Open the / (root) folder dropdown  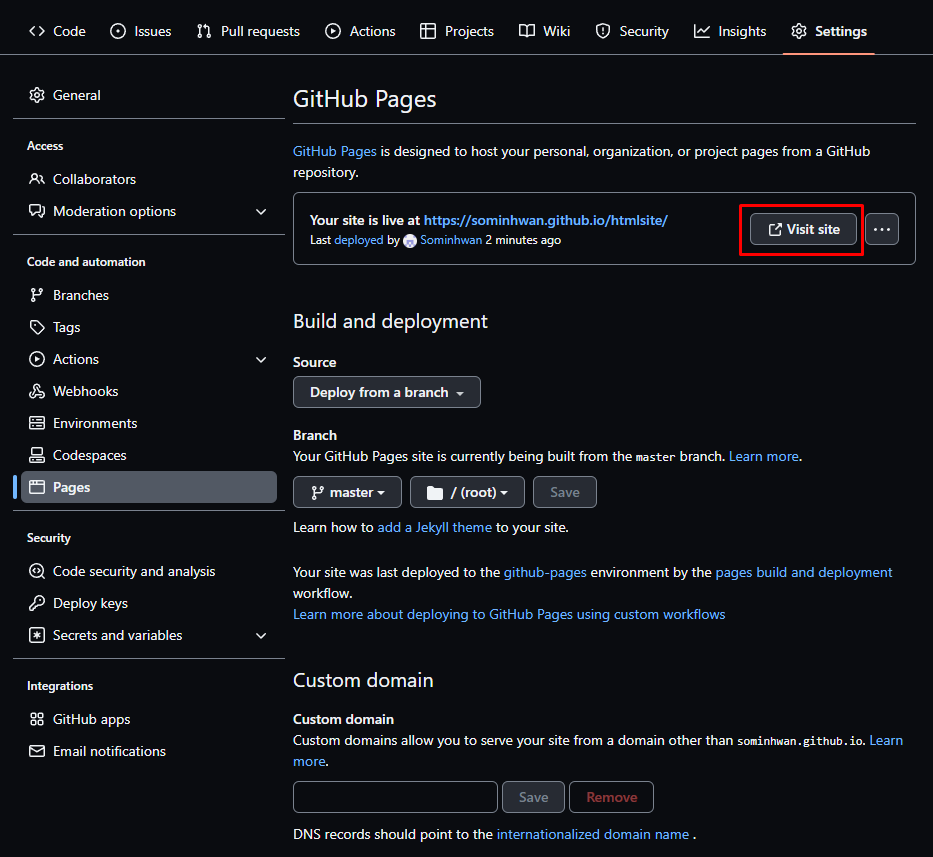[x=467, y=492]
